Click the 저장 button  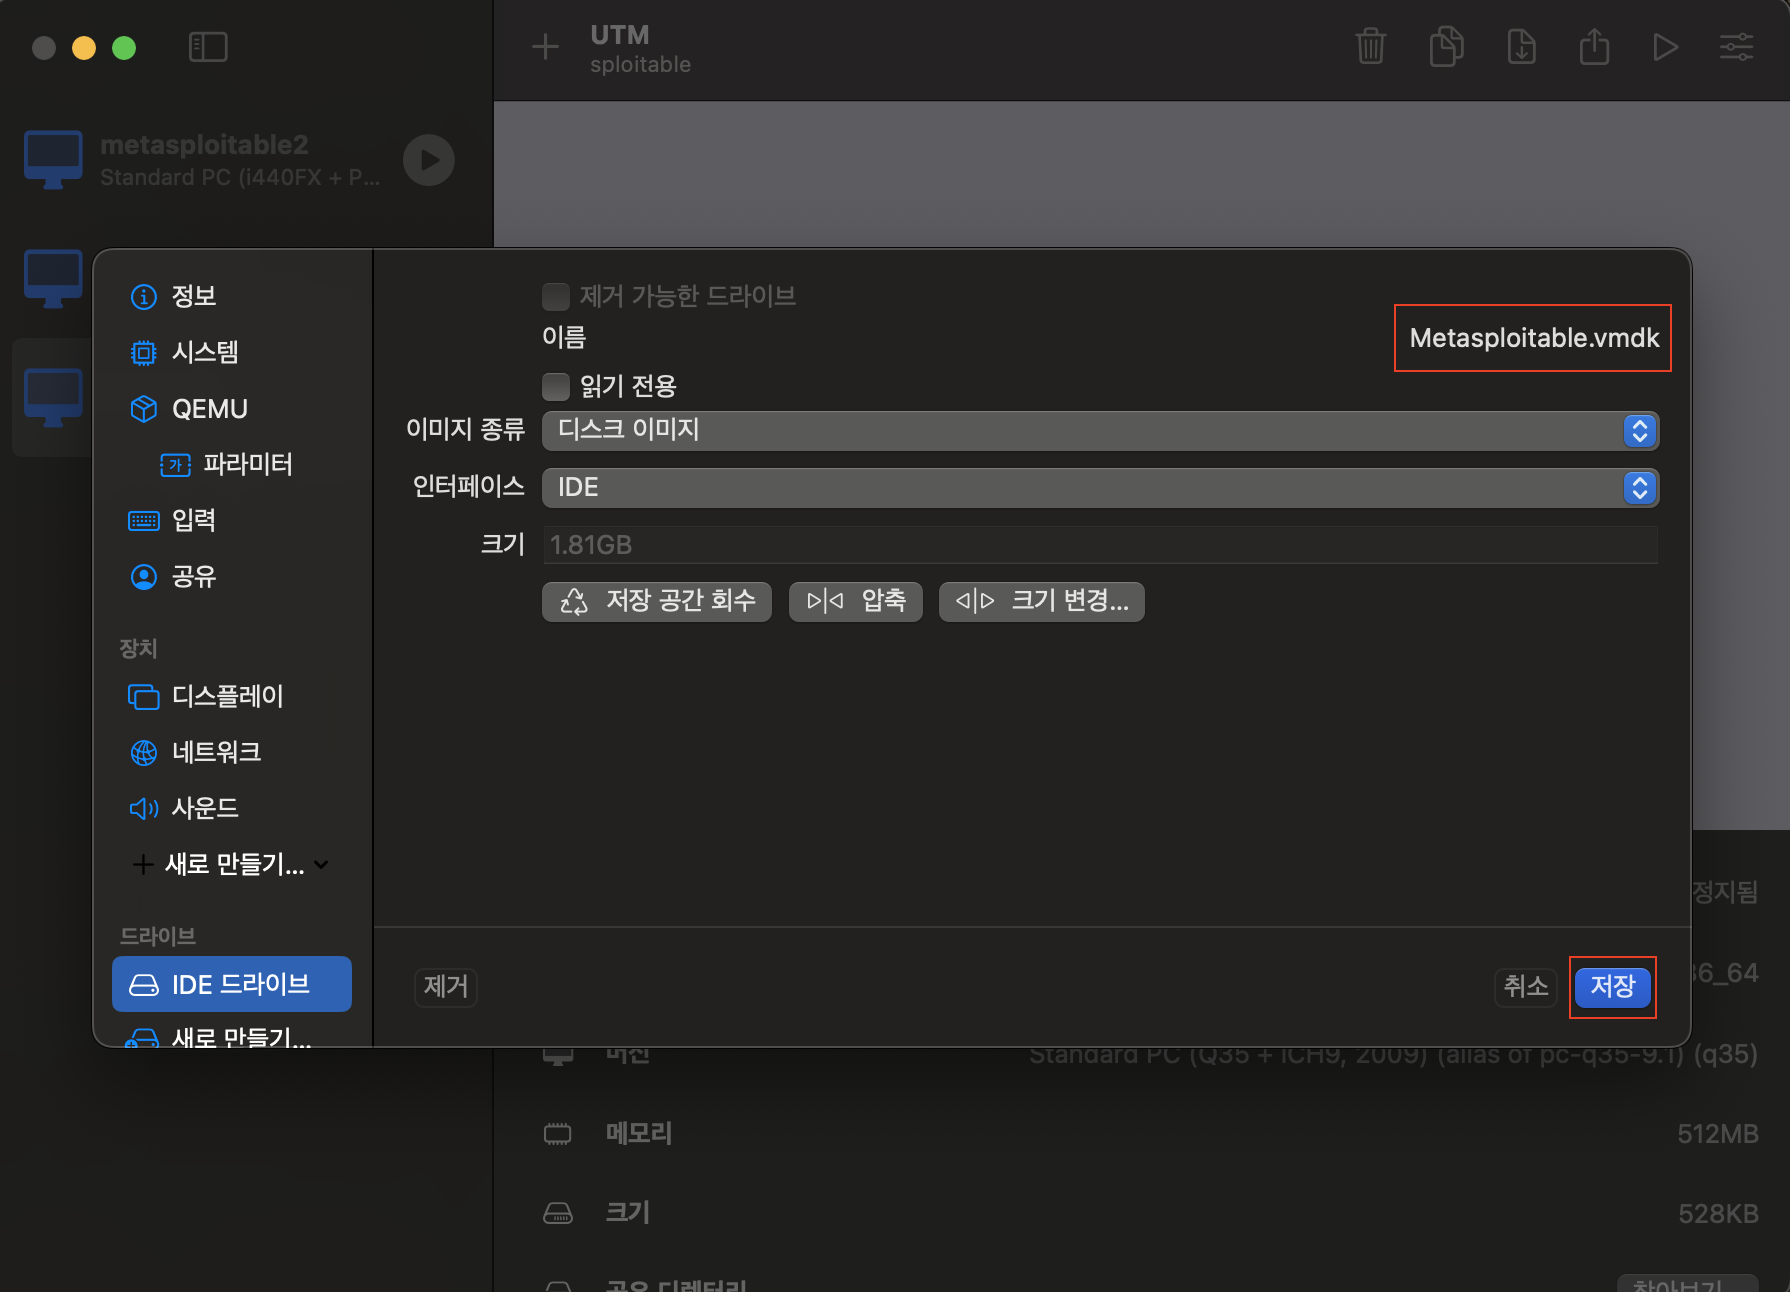(1612, 986)
